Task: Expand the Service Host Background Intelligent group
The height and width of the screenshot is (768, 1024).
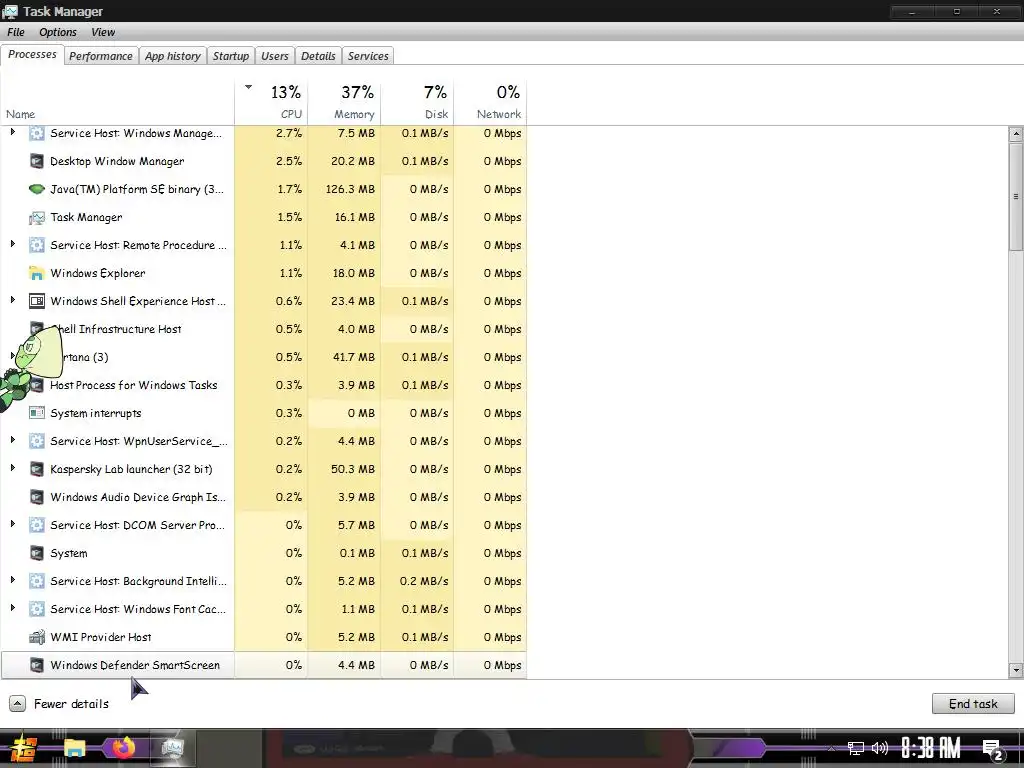Action: (x=12, y=580)
